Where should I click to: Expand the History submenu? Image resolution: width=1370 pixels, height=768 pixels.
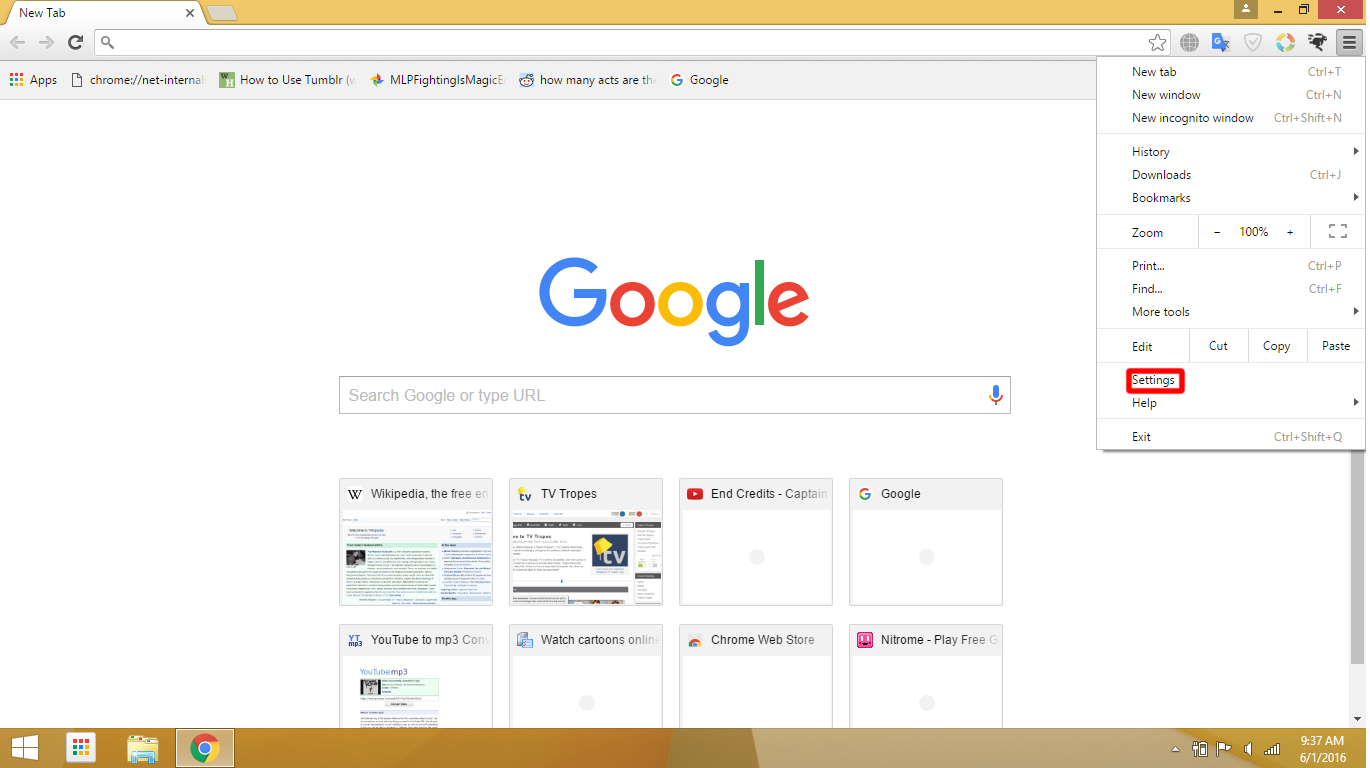point(1231,152)
